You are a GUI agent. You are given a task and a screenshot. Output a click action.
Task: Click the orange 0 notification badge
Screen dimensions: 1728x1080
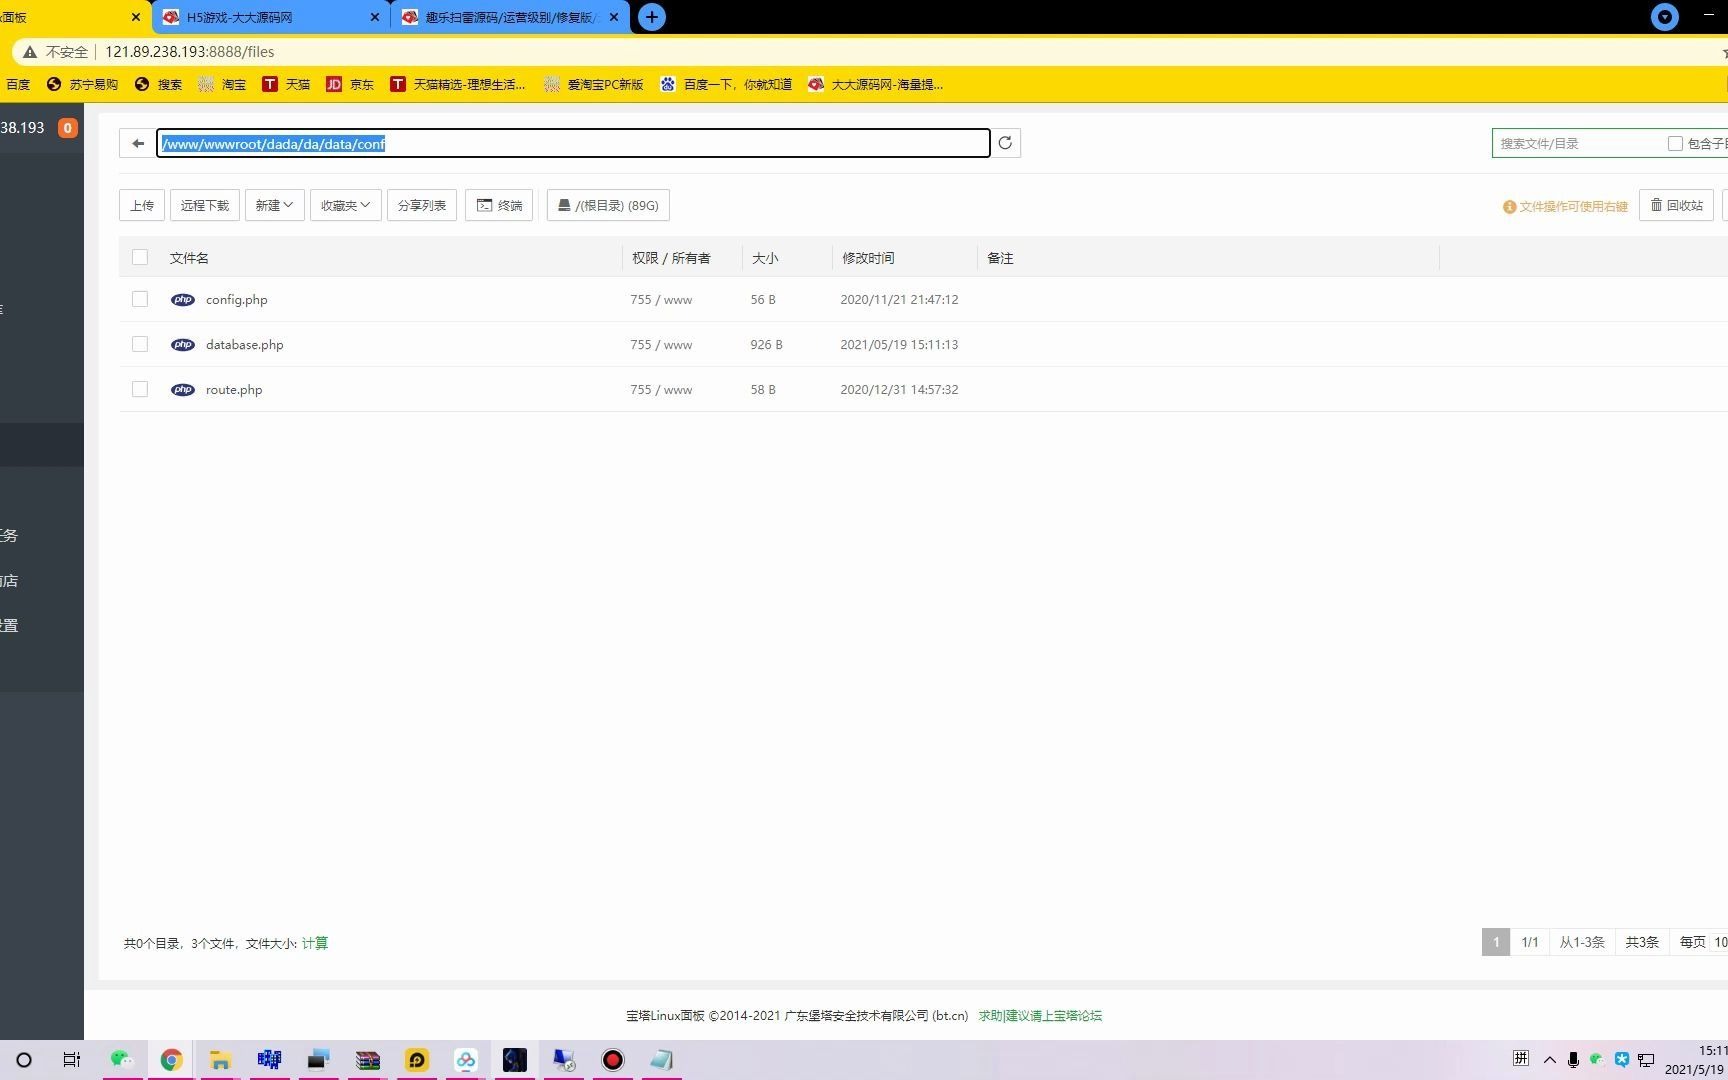tap(67, 128)
